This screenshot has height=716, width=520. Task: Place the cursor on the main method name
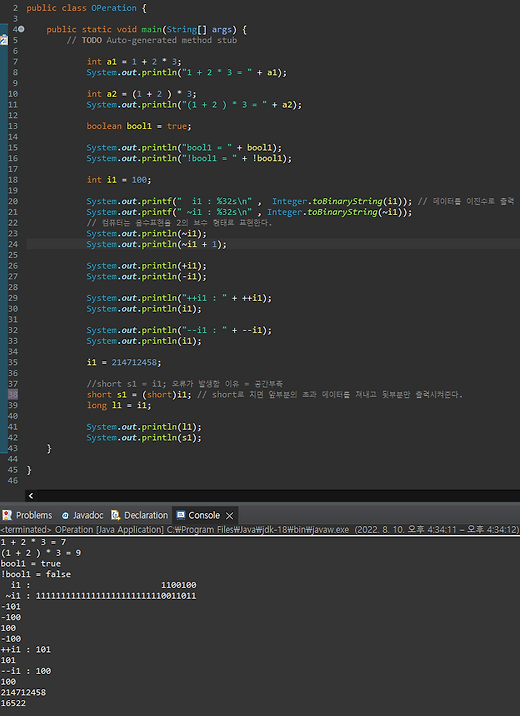151,29
